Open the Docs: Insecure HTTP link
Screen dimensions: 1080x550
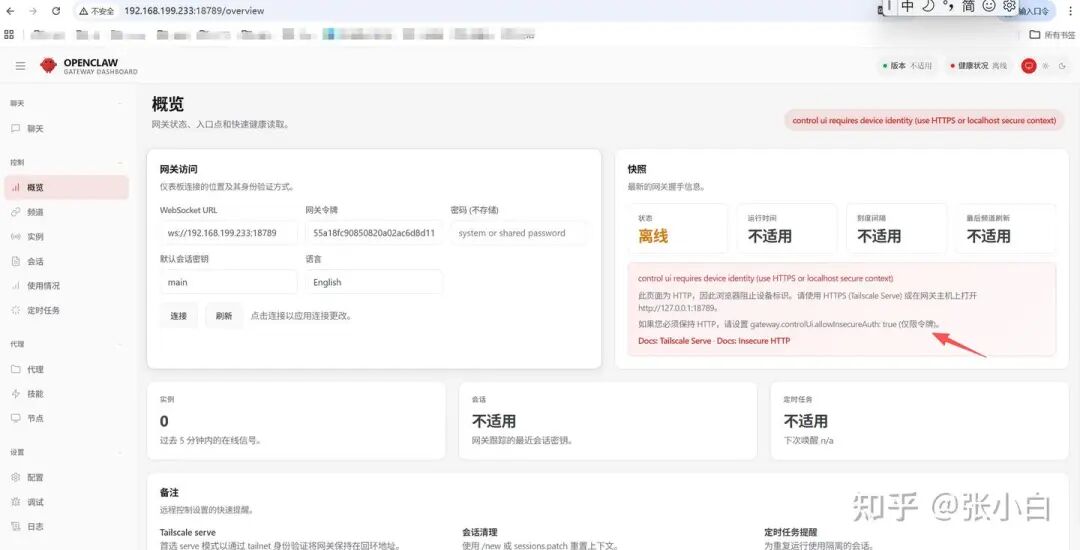coord(754,341)
